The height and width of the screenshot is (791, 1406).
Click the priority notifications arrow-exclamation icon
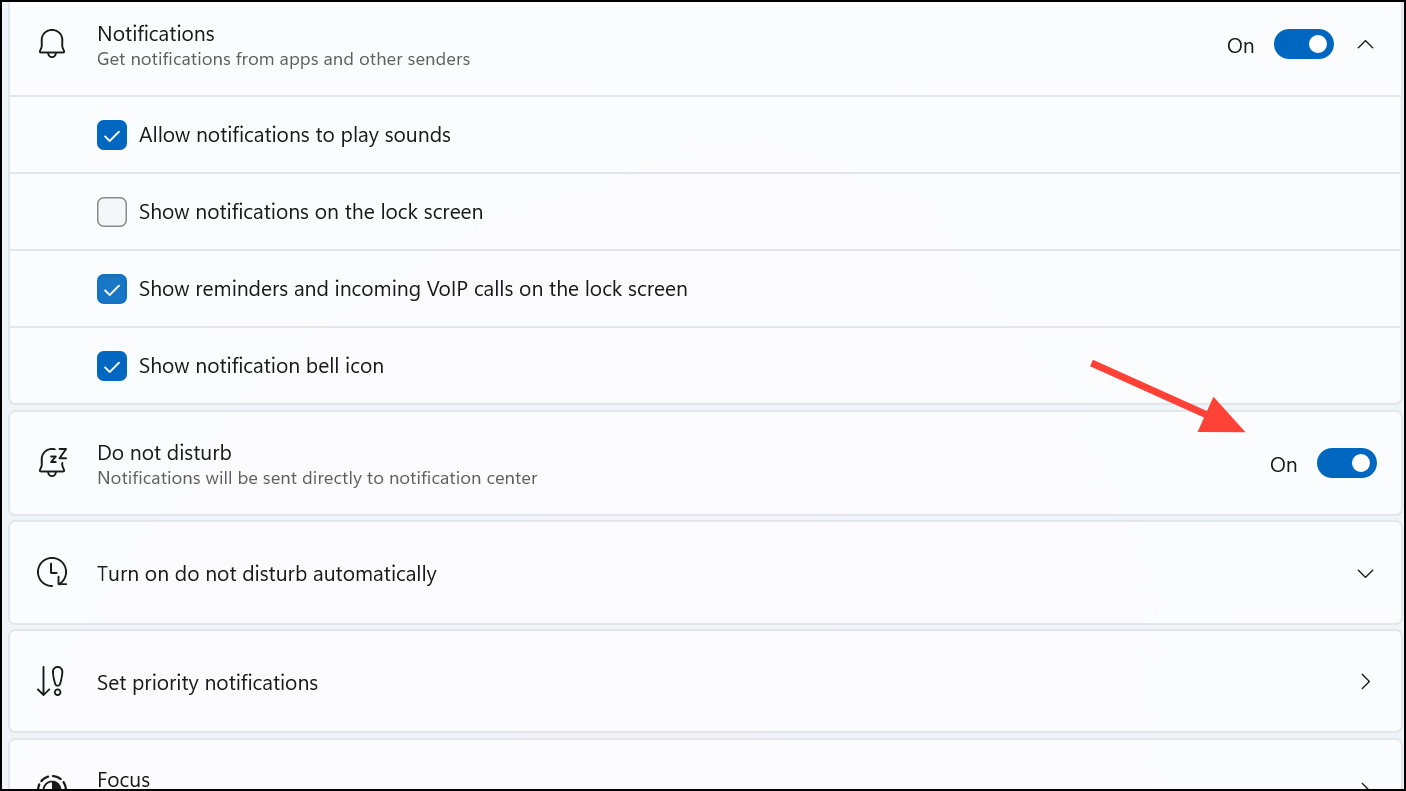(x=51, y=682)
